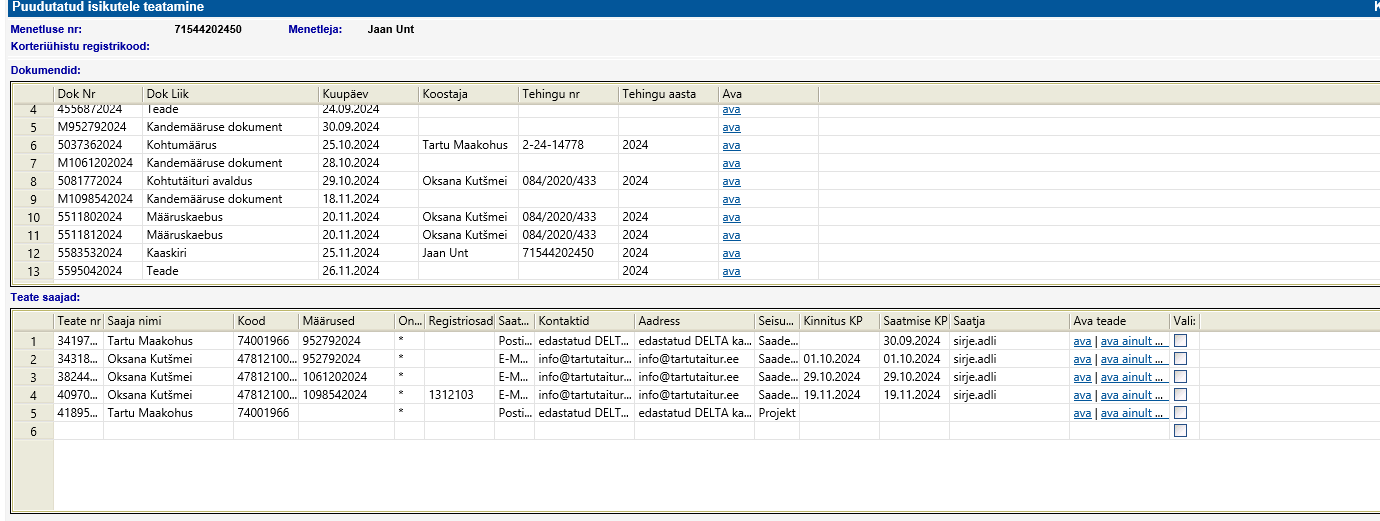Open 'ava' notice link for notice 41895
Image resolution: width=1380 pixels, height=521 pixels.
tap(1082, 413)
